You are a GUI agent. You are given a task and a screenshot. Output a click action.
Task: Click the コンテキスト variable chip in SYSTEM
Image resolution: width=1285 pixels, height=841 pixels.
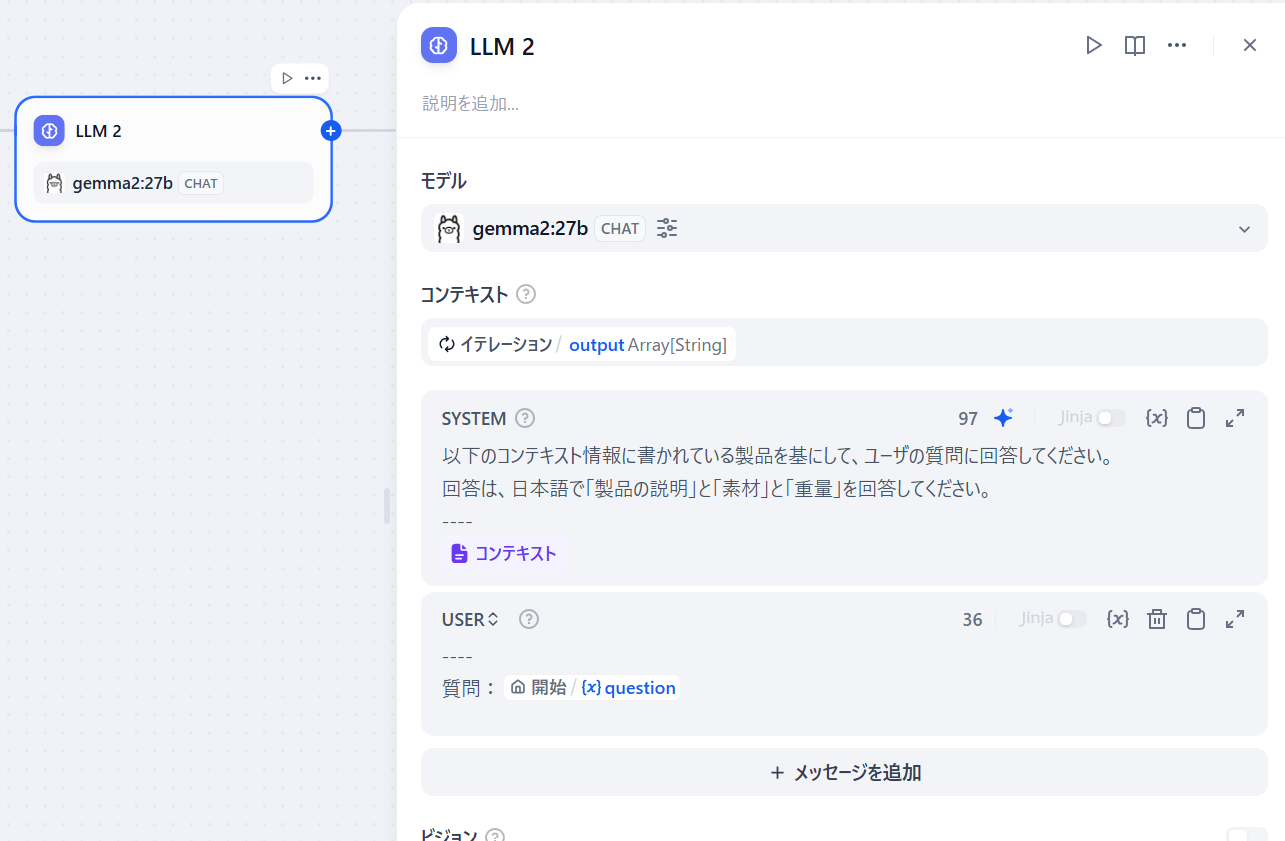tap(504, 553)
